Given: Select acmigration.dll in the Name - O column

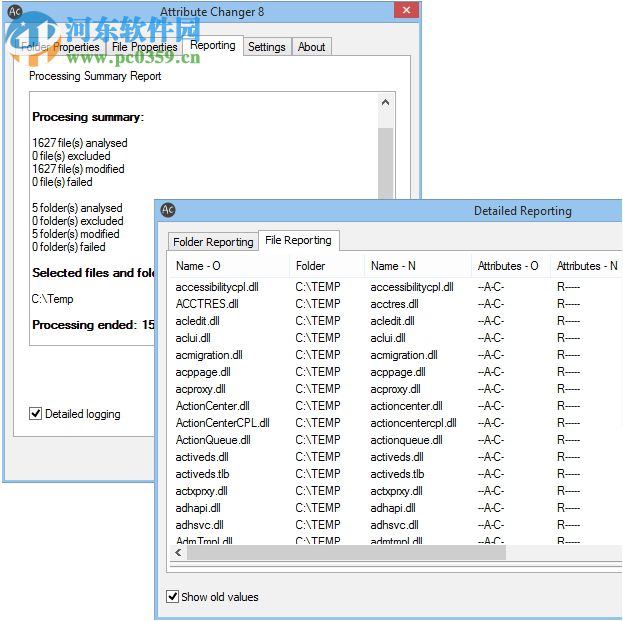Looking at the screenshot, I should tap(209, 355).
